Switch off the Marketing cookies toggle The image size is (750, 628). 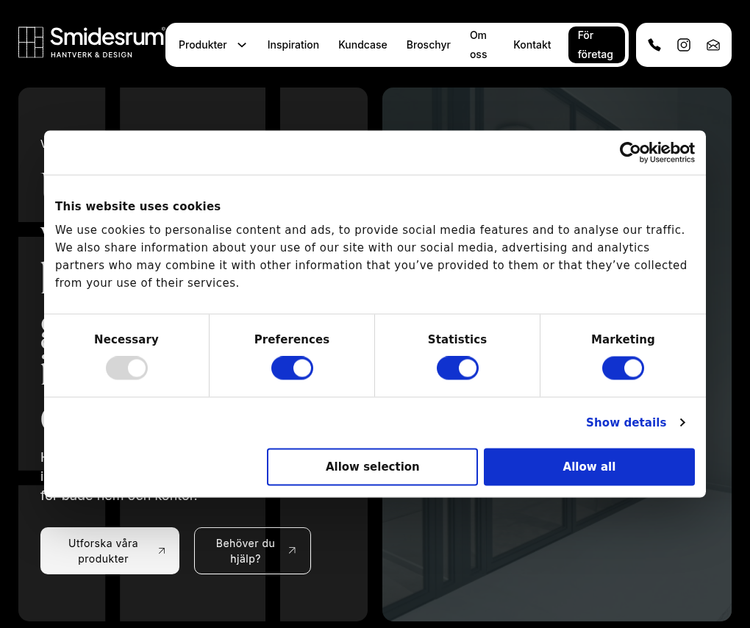[x=623, y=368]
